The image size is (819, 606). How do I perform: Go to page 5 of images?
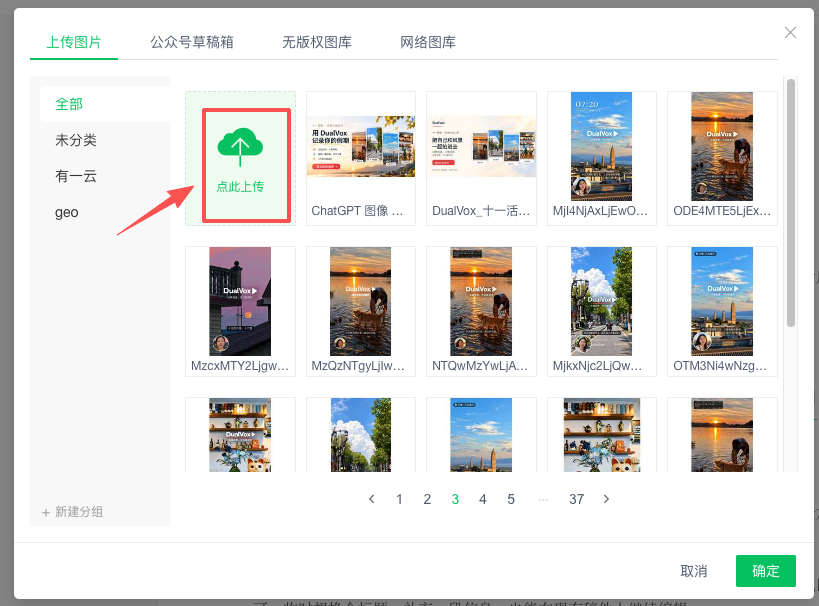(511, 499)
